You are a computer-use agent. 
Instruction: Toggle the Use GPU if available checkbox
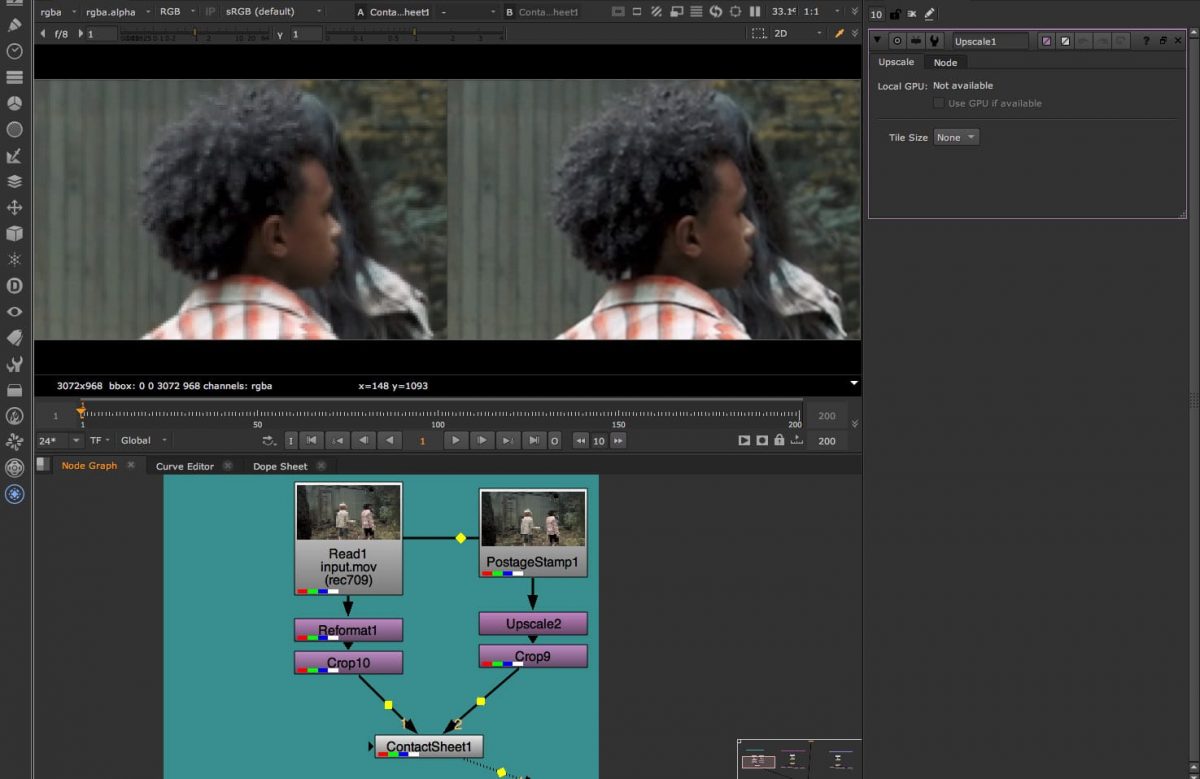pyautogui.click(x=938, y=103)
